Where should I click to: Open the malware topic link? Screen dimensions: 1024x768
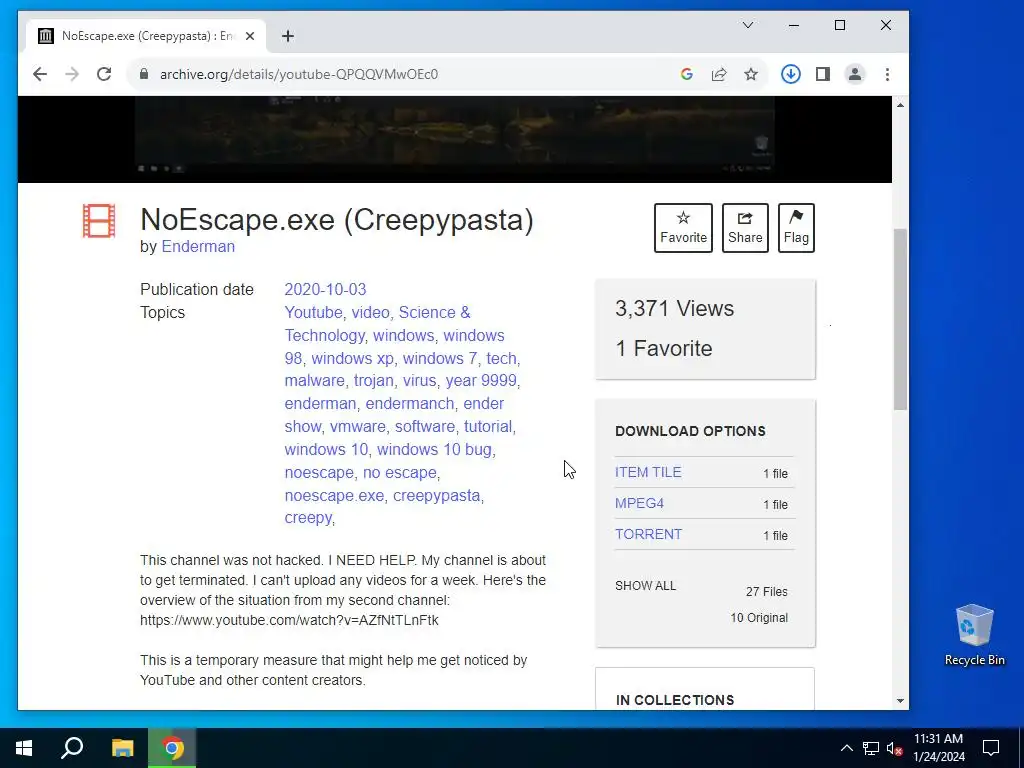(x=314, y=381)
